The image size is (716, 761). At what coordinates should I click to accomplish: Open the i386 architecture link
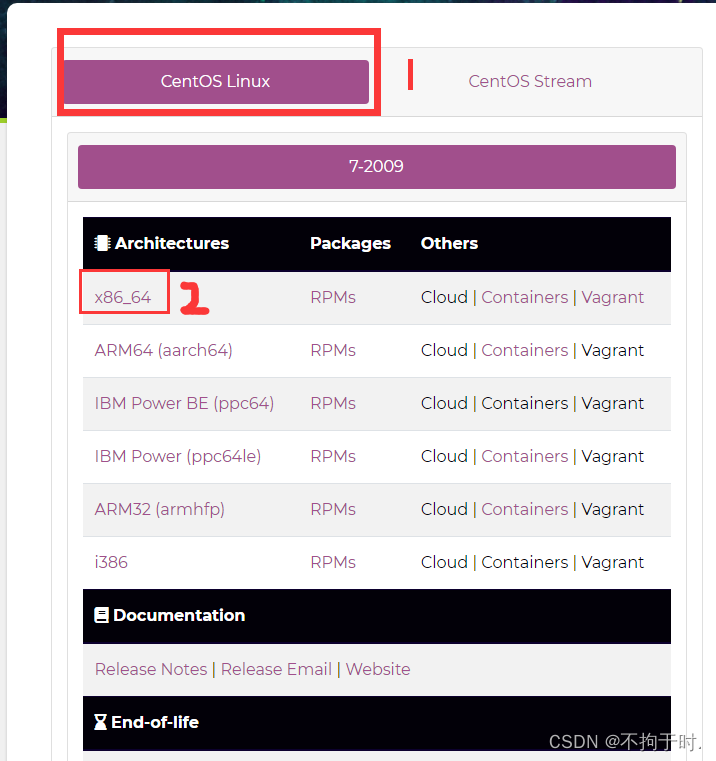(x=111, y=562)
